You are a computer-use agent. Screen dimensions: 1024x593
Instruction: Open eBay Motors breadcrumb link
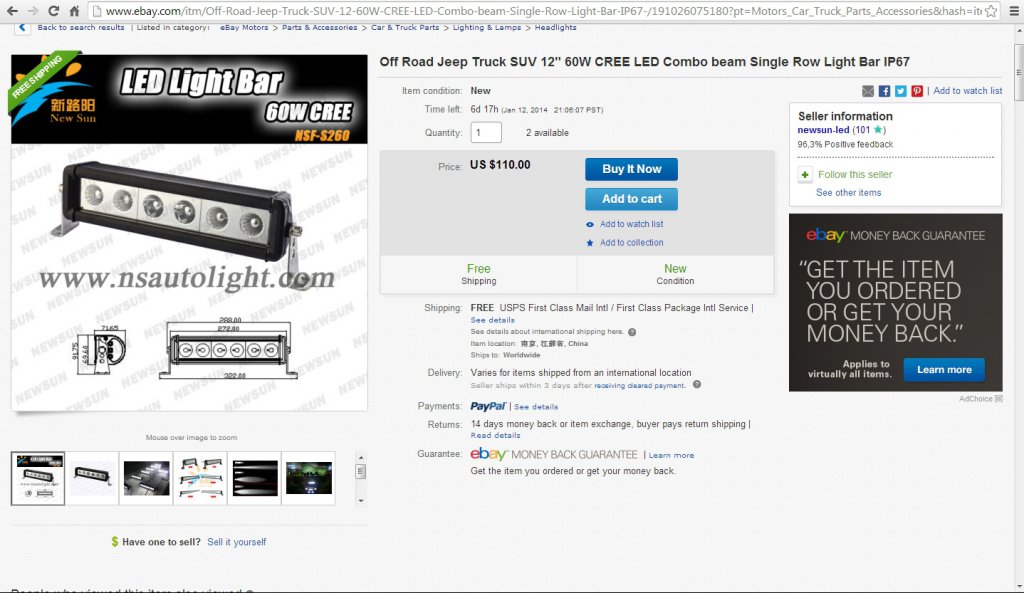[244, 27]
